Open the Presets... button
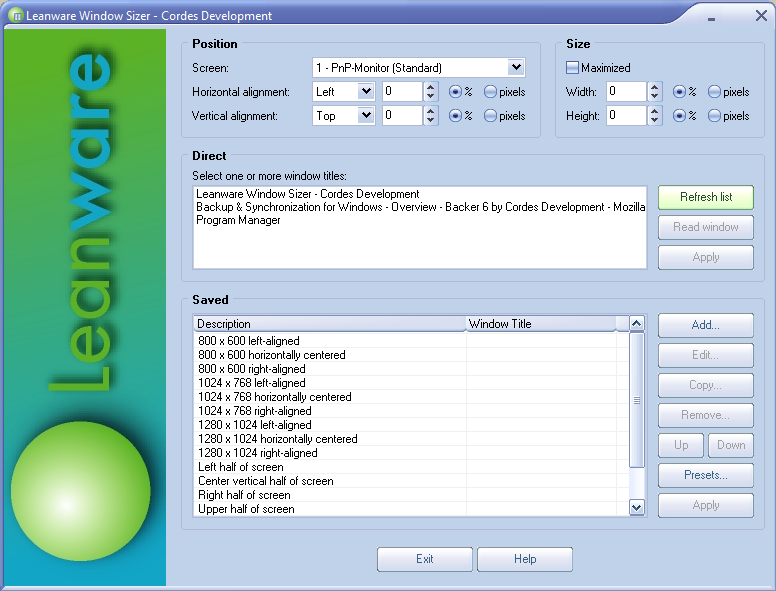The height and width of the screenshot is (591, 776). pos(706,475)
